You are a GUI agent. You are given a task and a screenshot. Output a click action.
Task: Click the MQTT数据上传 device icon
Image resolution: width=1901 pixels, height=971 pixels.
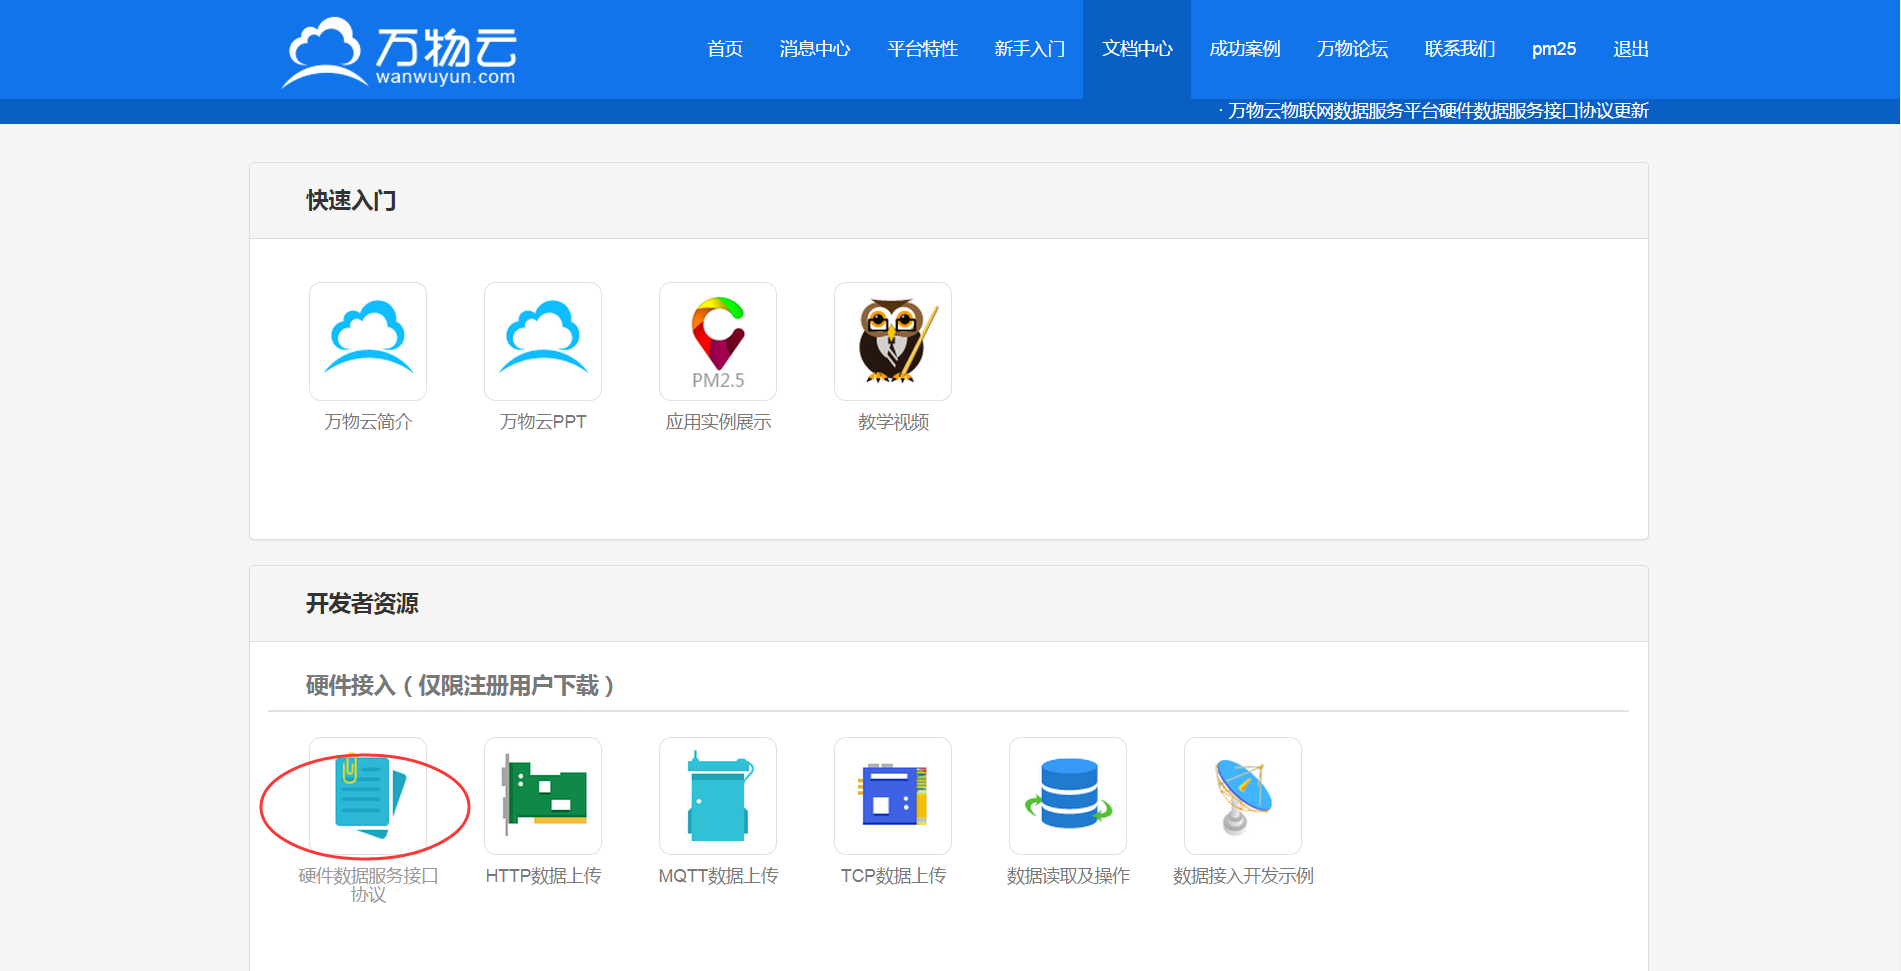718,796
